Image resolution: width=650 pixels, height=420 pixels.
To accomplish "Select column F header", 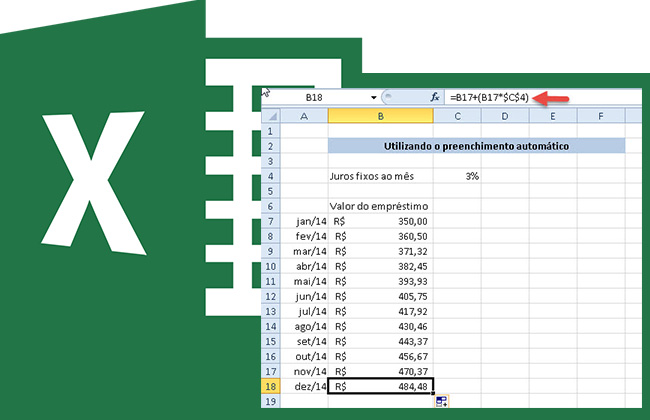I will pos(601,116).
